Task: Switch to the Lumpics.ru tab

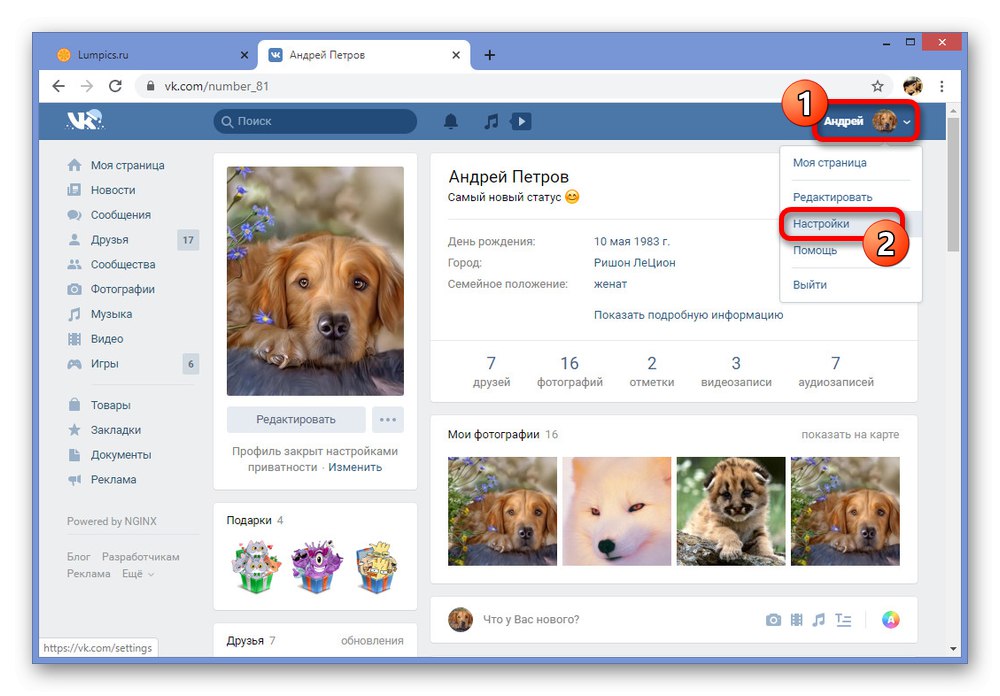Action: [x=153, y=55]
